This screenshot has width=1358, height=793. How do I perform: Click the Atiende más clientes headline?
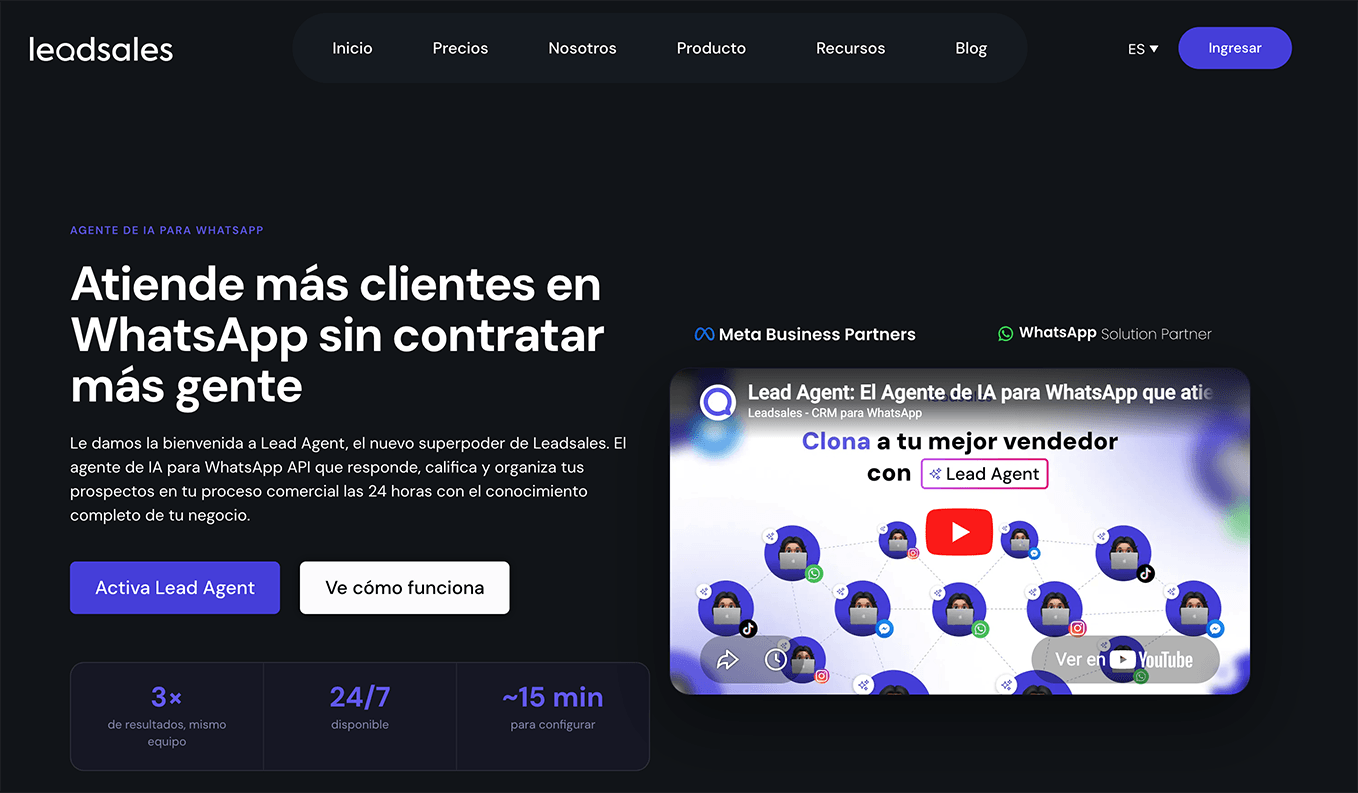click(338, 334)
